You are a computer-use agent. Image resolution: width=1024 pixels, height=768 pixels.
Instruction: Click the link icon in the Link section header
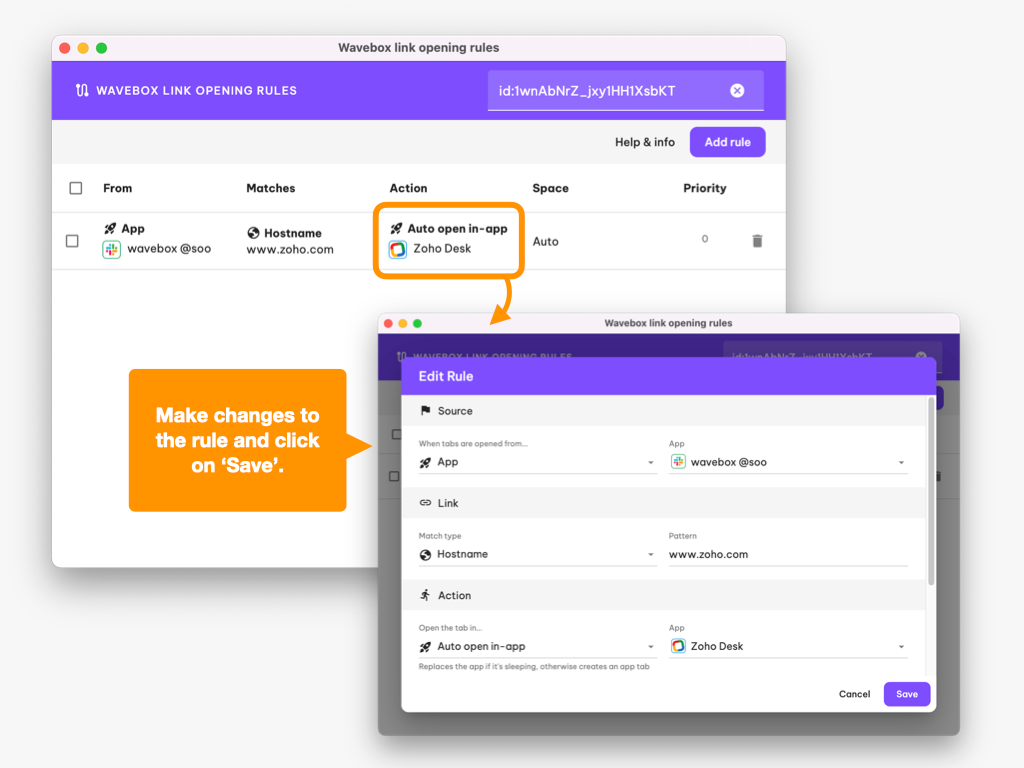425,503
